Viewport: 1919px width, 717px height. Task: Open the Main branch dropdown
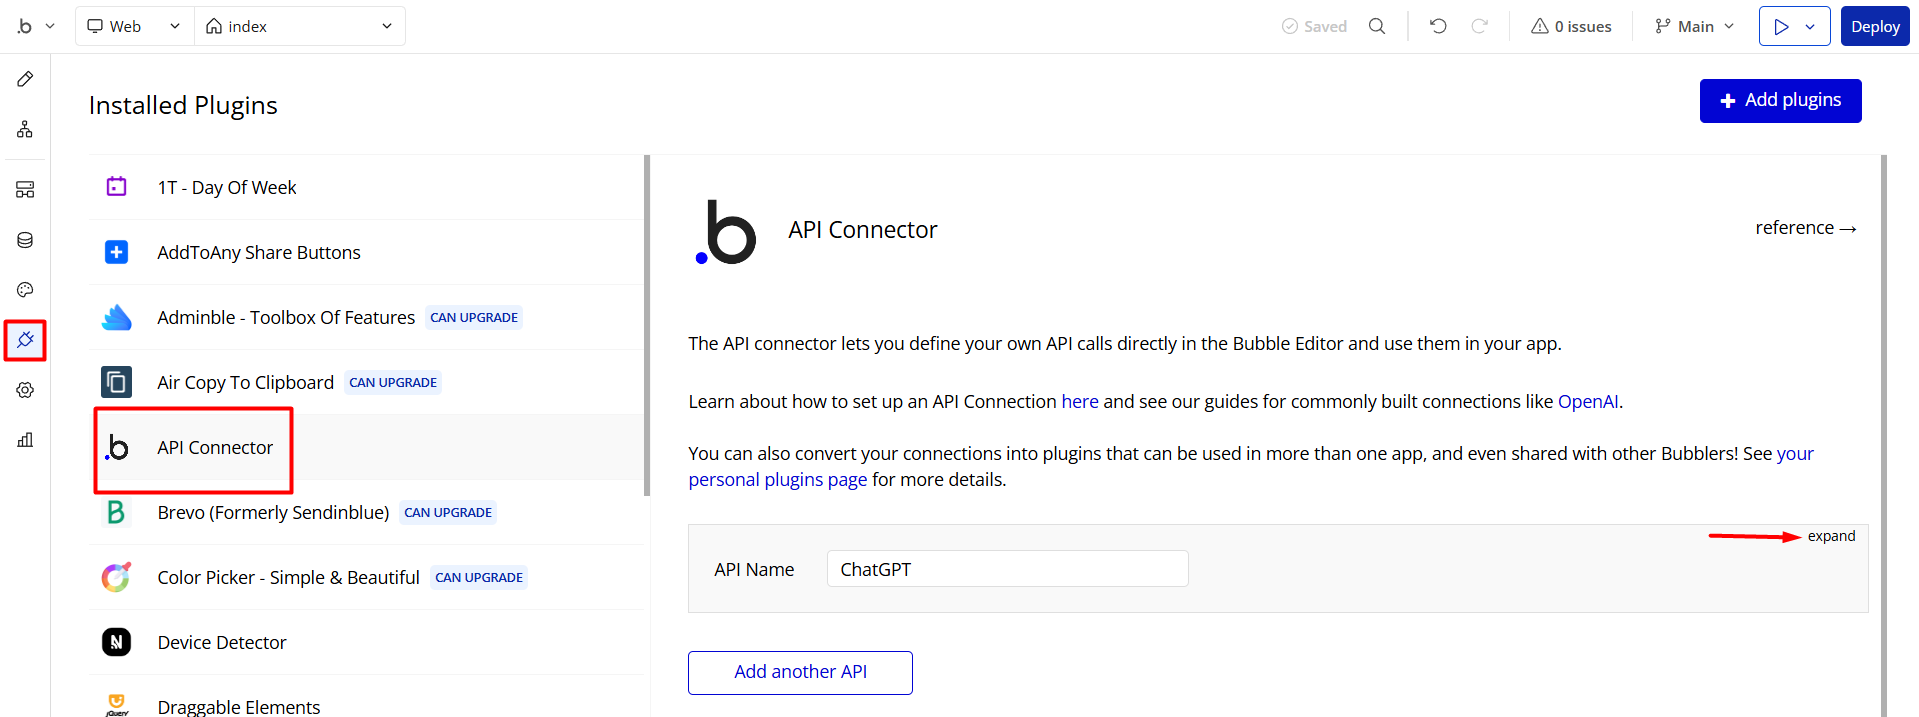point(1694,26)
